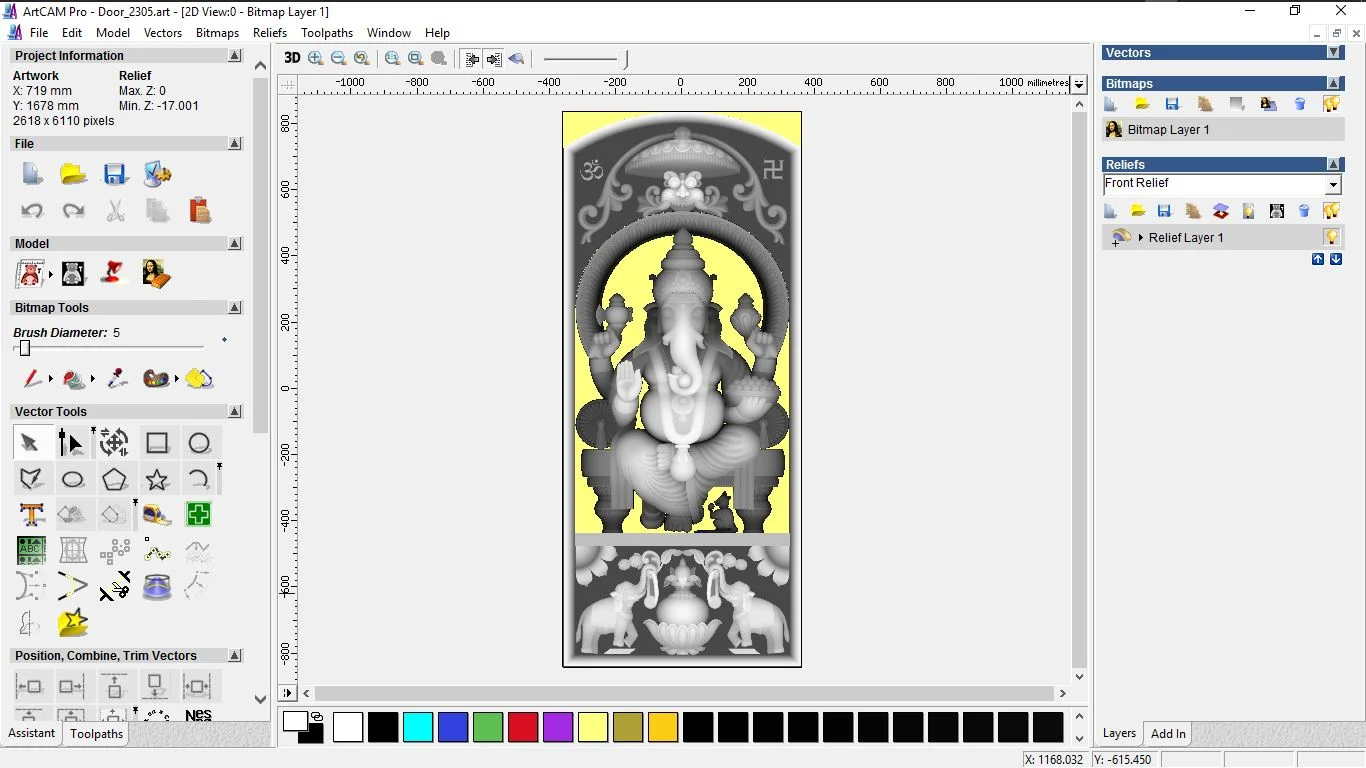Click the Pick Colour eyedropper tool
The height and width of the screenshot is (768, 1366).
pos(117,379)
